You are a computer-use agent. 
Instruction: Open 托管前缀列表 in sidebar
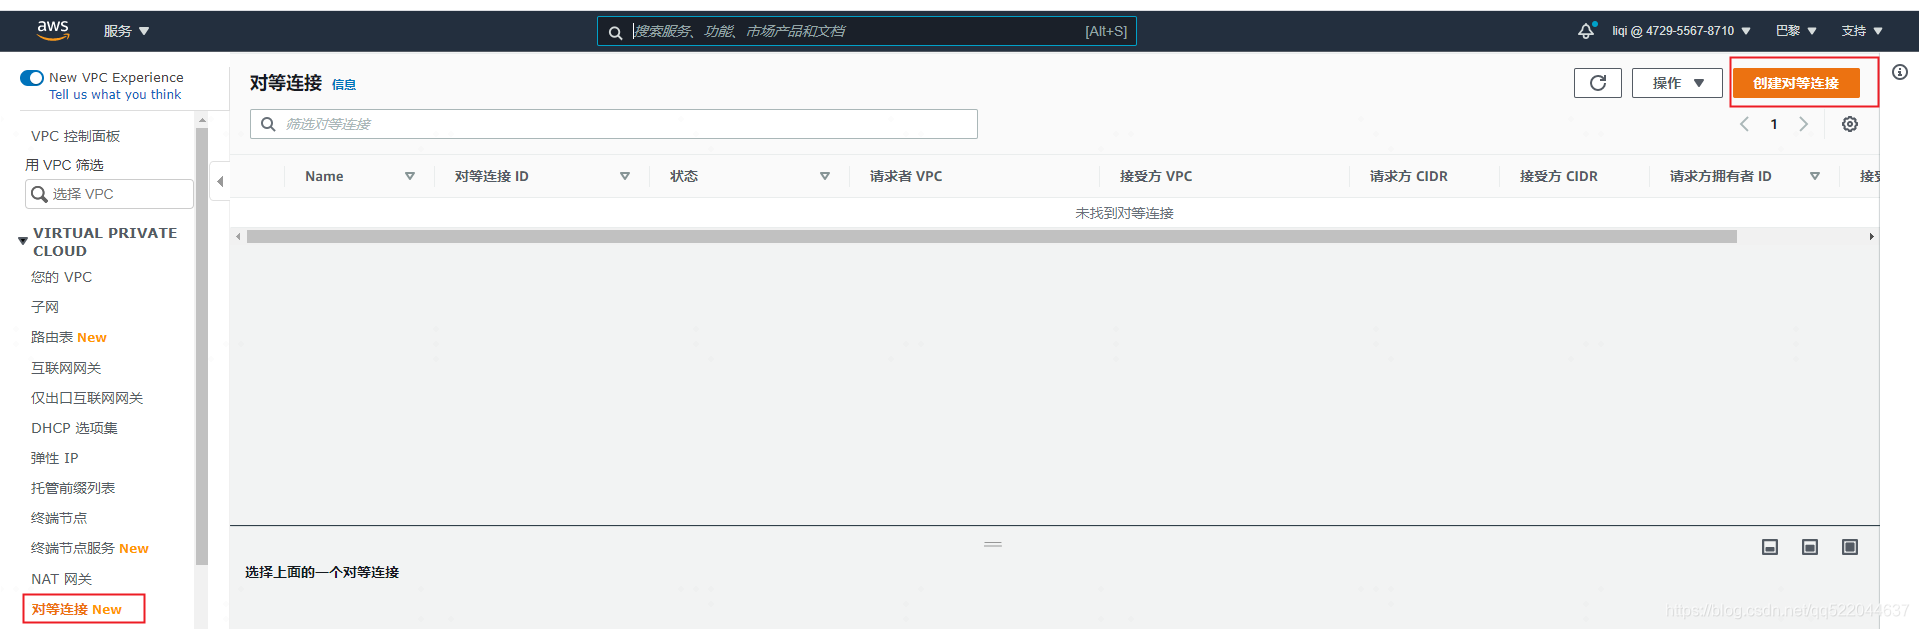pyautogui.click(x=73, y=488)
